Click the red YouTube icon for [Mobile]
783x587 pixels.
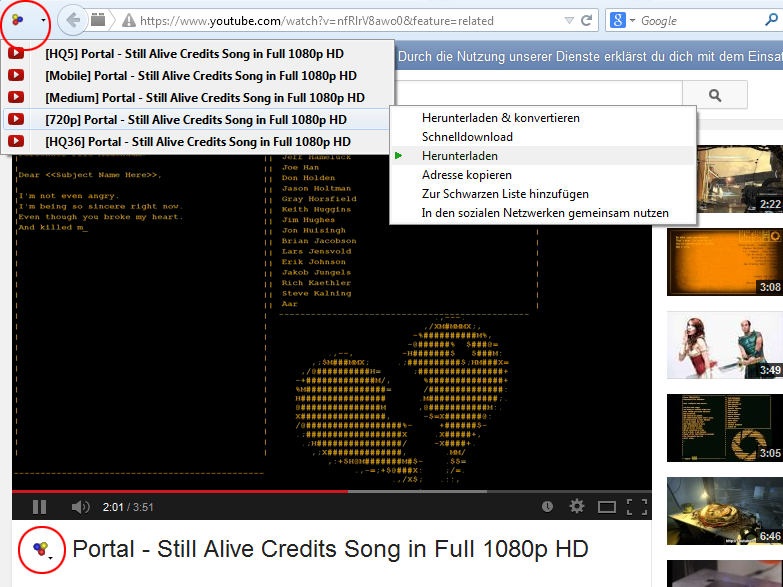(x=16, y=75)
